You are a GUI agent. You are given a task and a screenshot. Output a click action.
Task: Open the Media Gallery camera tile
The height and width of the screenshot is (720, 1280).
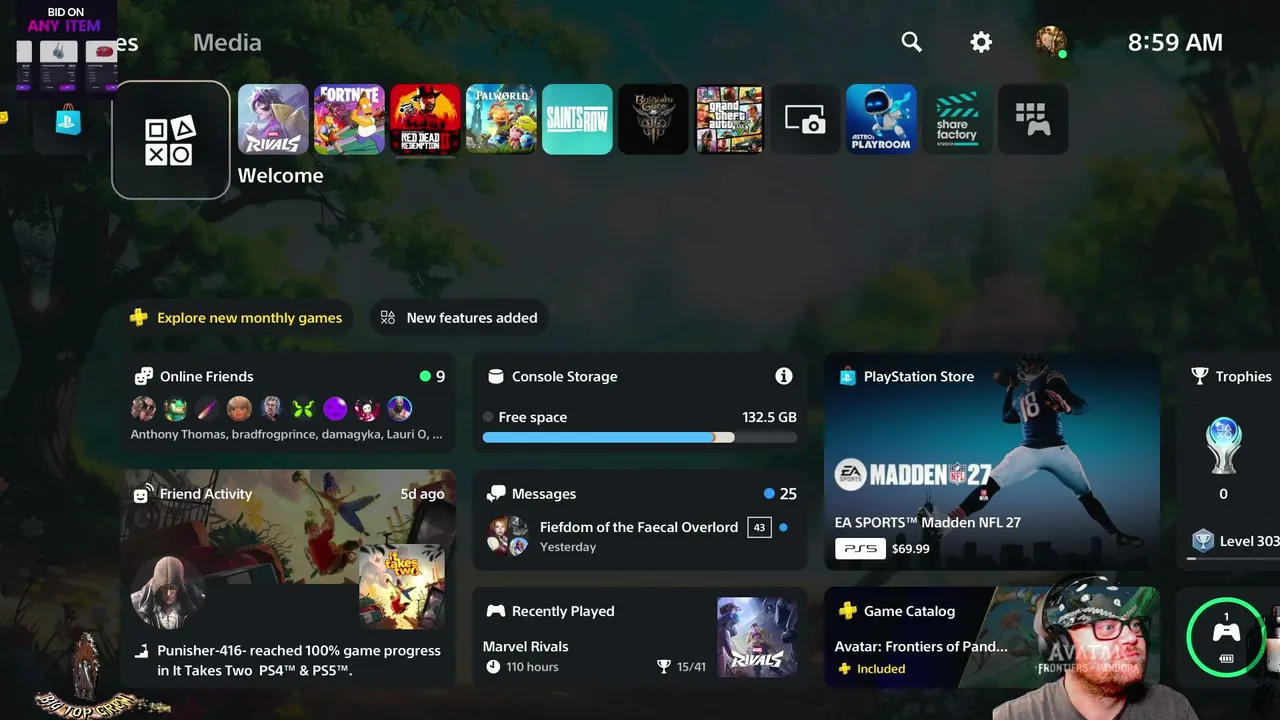pyautogui.click(x=805, y=119)
